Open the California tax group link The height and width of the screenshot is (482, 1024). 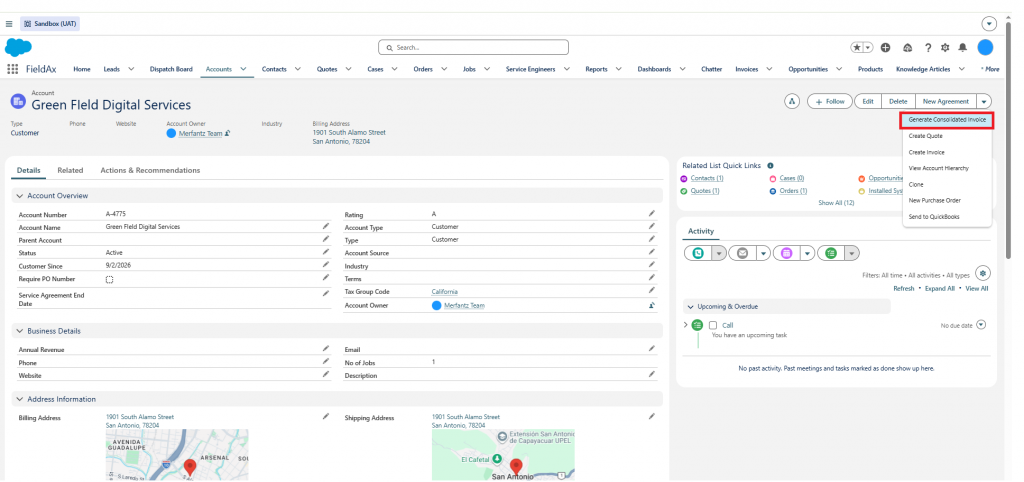444,291
